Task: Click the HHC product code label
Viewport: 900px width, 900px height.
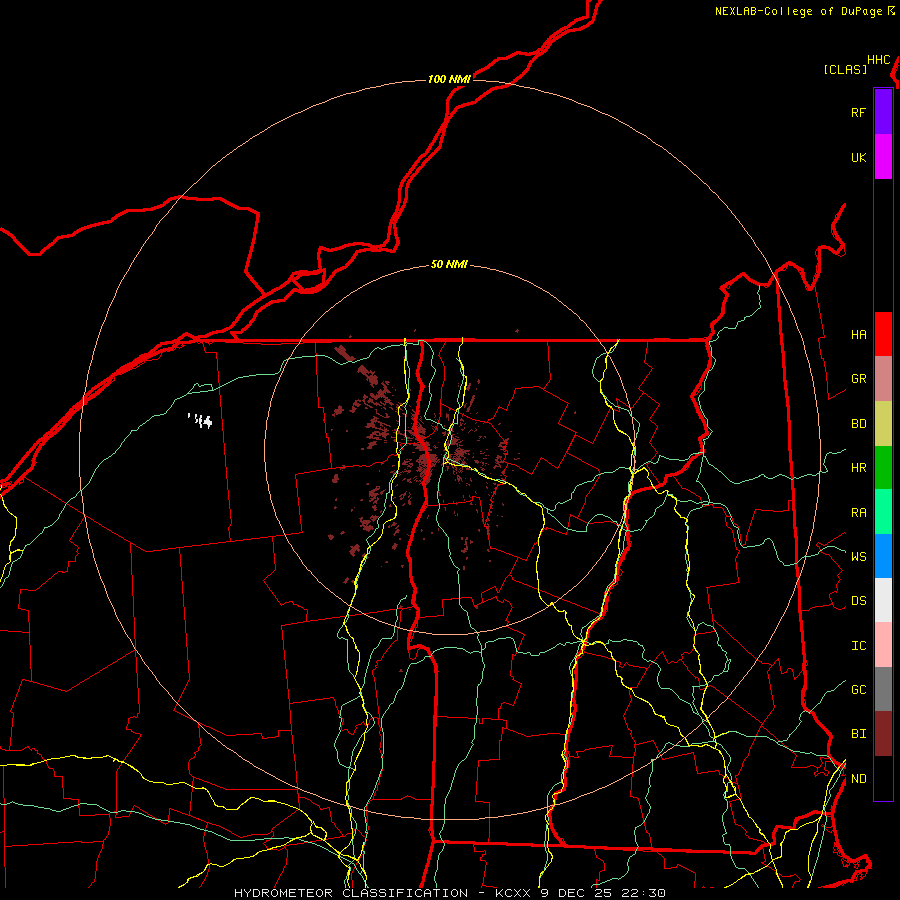Action: (x=878, y=60)
